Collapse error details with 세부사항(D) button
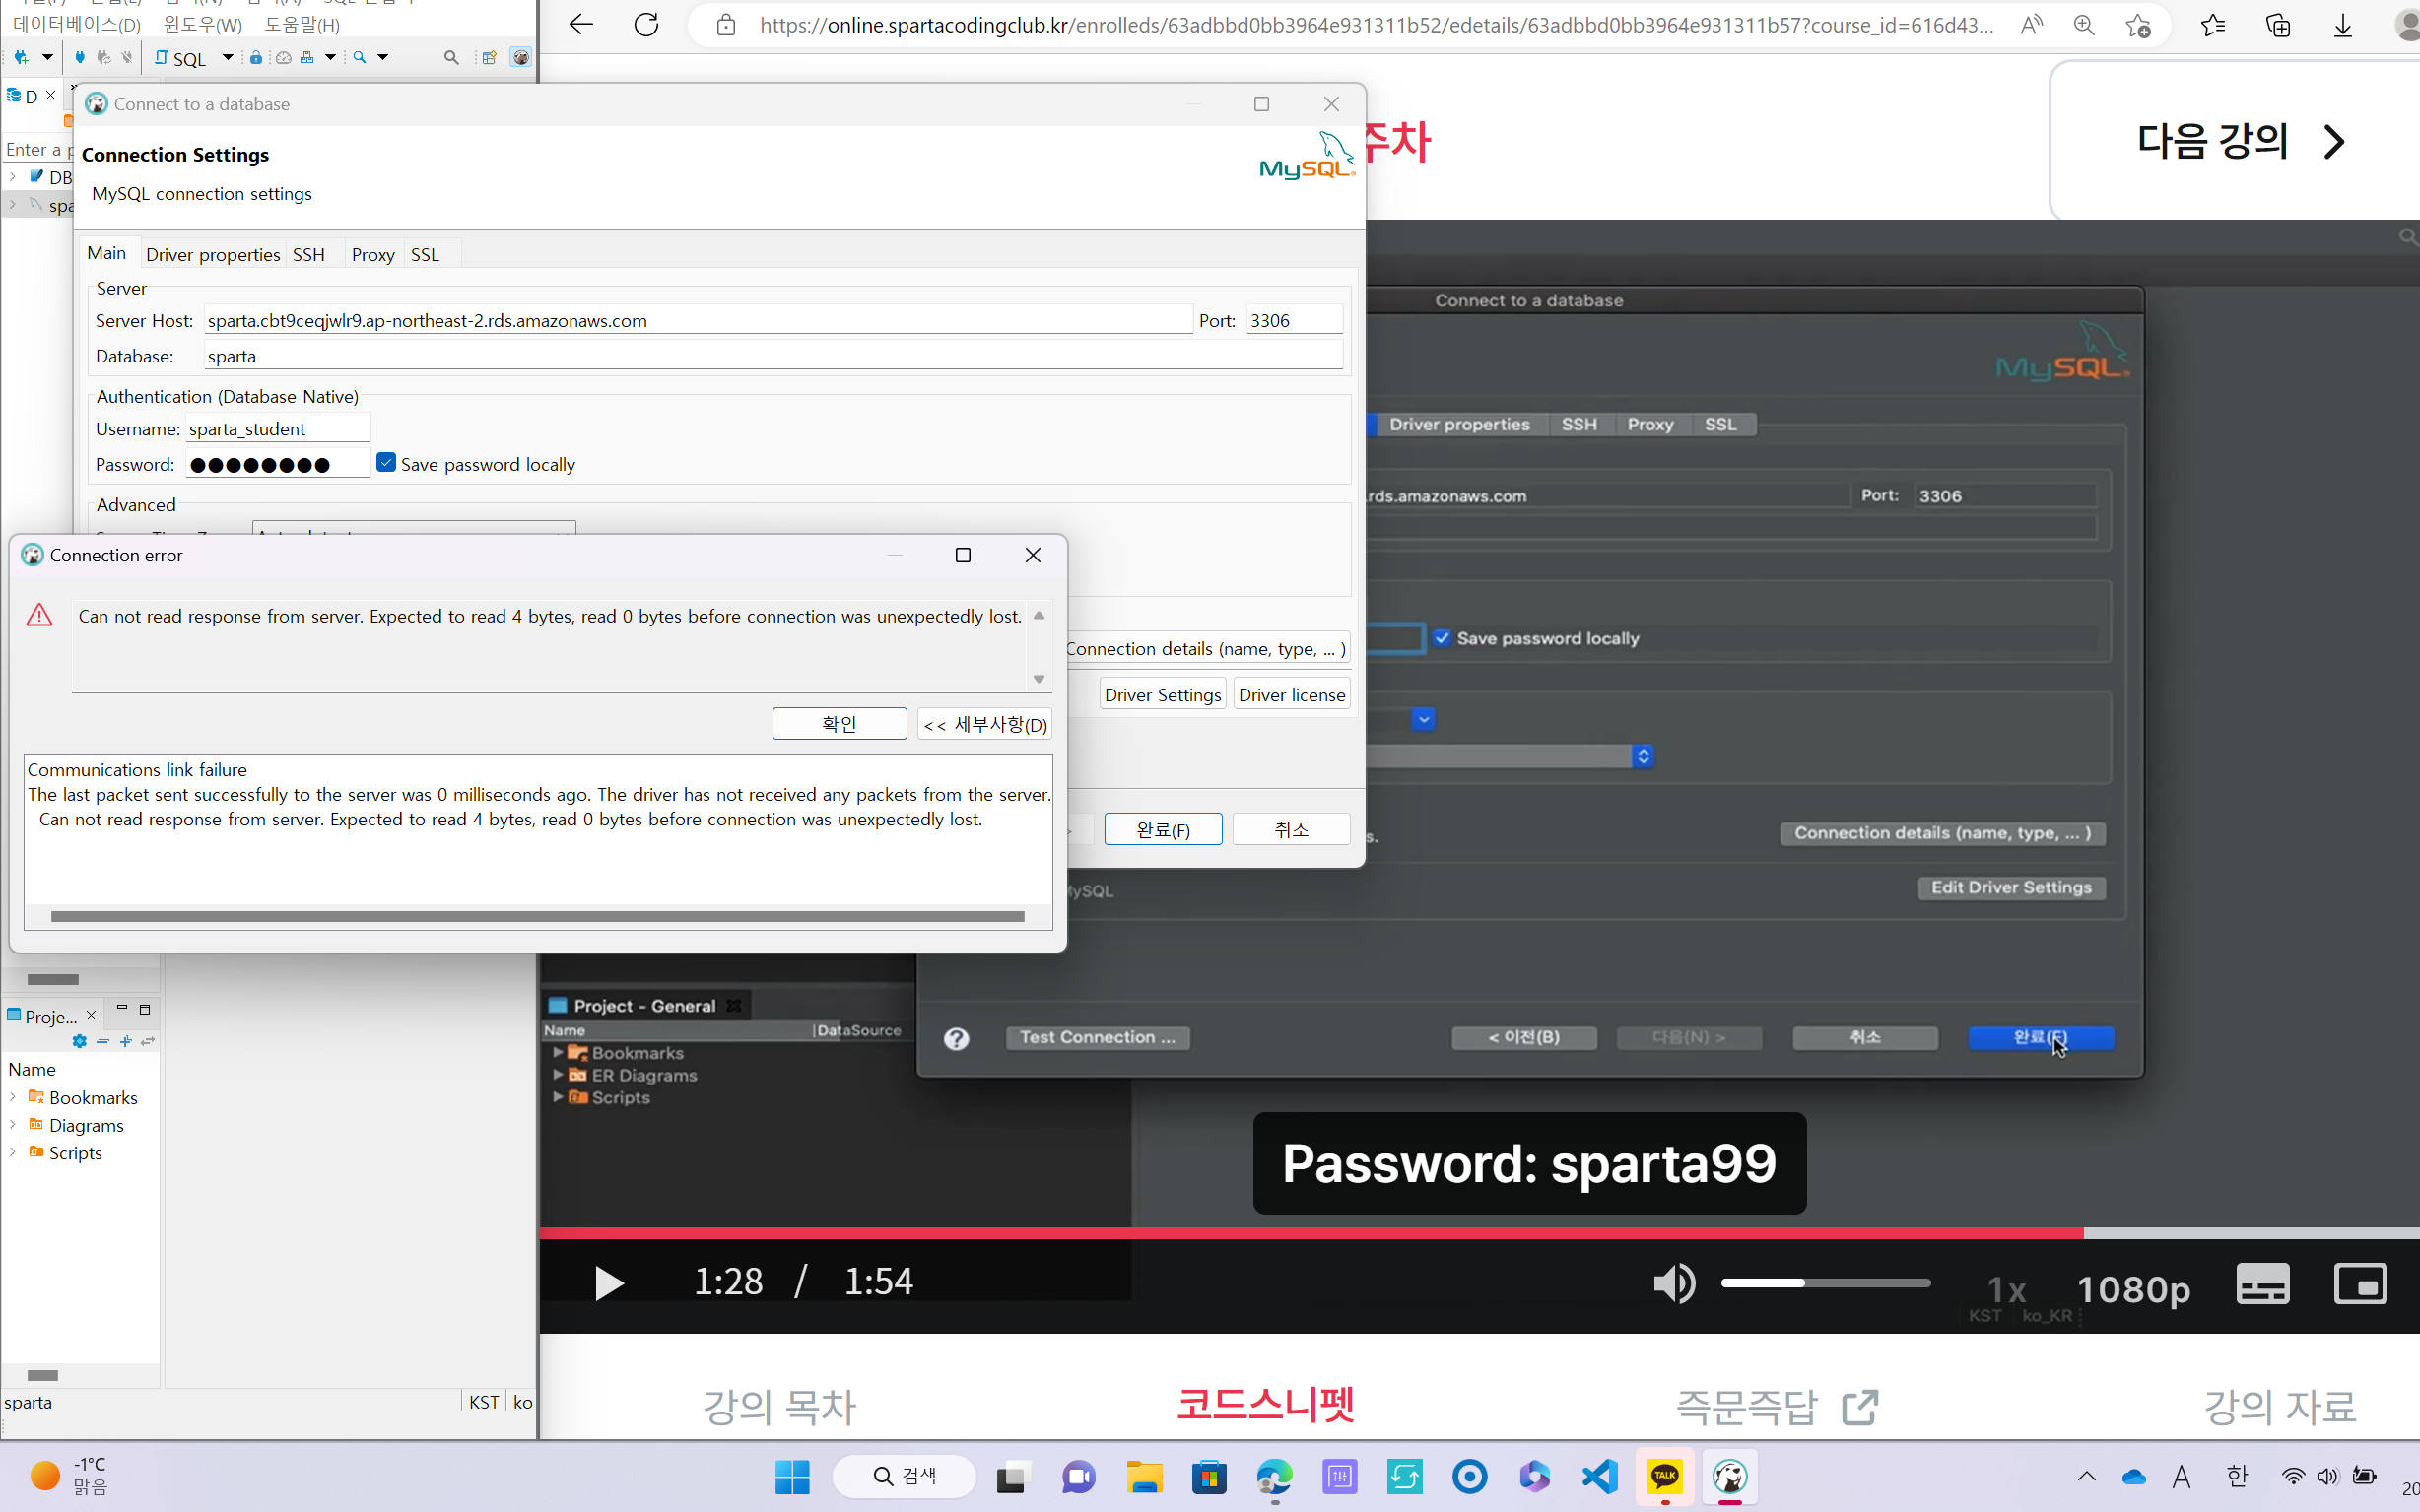This screenshot has height=1512, width=2420. coord(985,724)
